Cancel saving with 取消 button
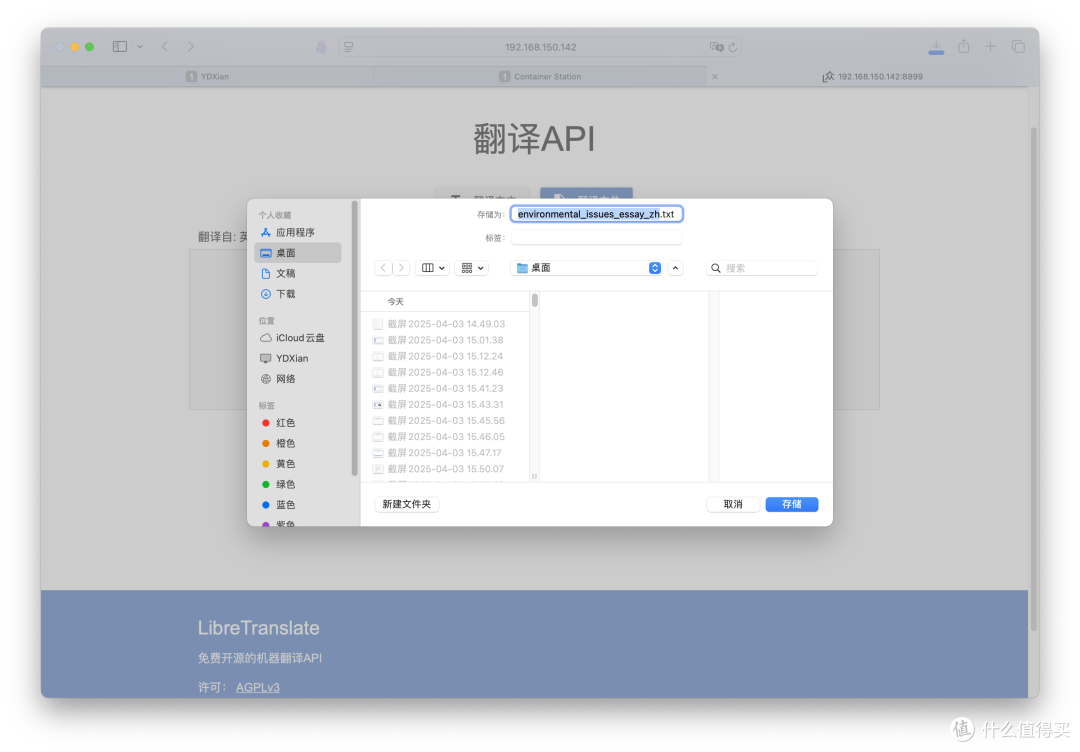The height and width of the screenshot is (752, 1080). coord(734,504)
